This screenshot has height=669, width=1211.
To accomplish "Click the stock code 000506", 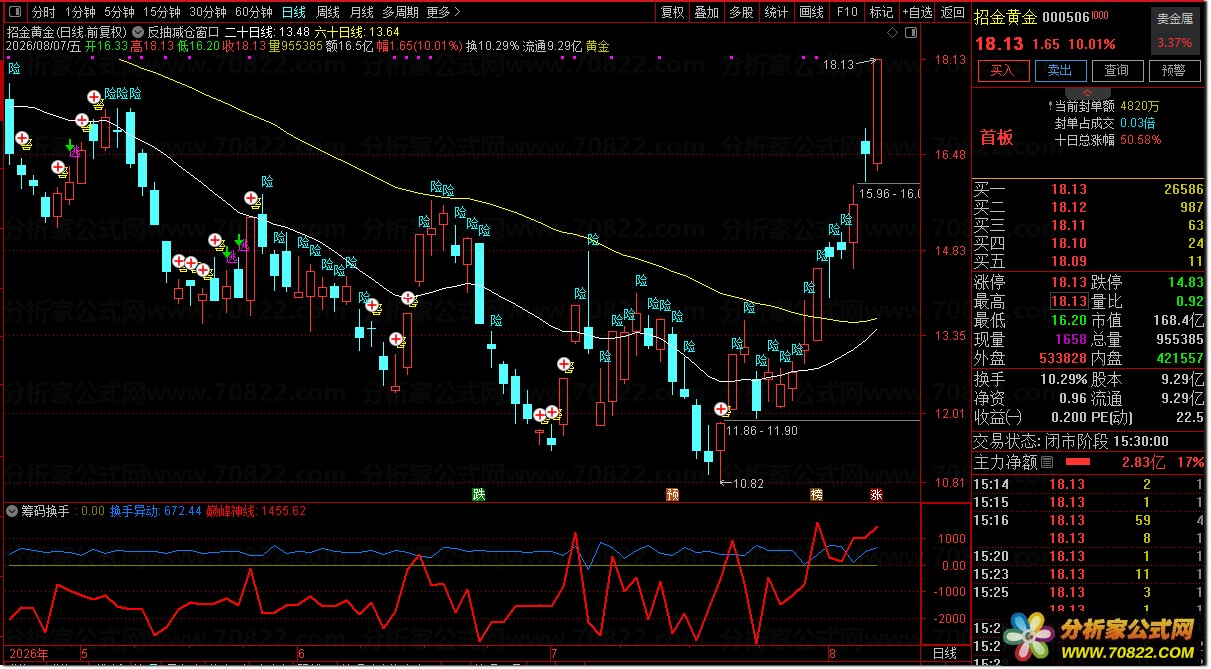I will point(1065,17).
